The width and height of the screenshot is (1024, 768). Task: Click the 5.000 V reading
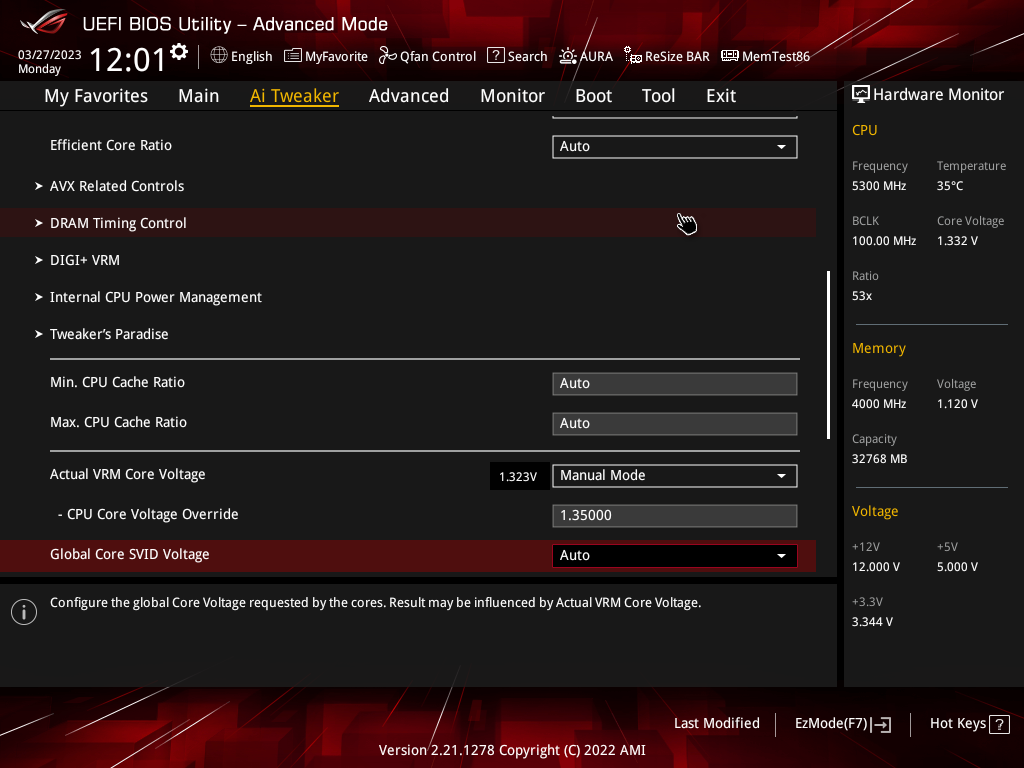point(957,568)
